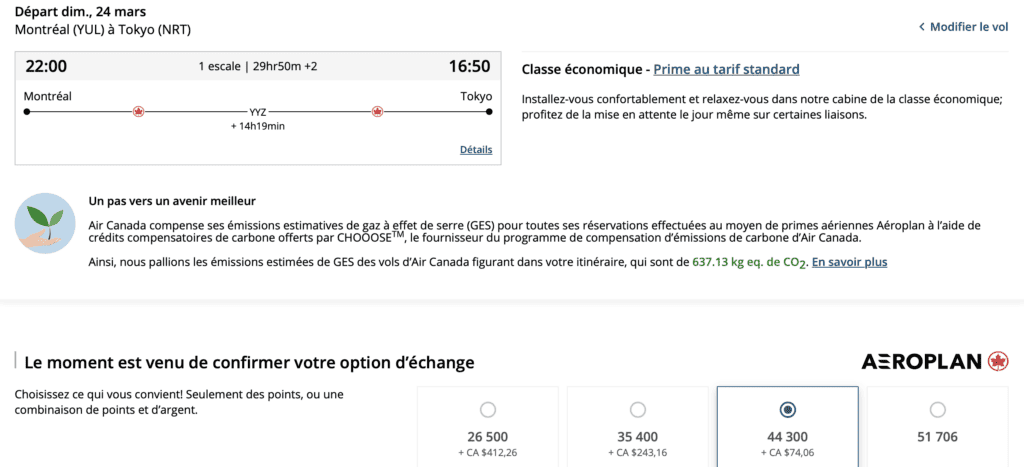Select the 26 500 points option
The height and width of the screenshot is (467, 1024).
pyautogui.click(x=487, y=410)
